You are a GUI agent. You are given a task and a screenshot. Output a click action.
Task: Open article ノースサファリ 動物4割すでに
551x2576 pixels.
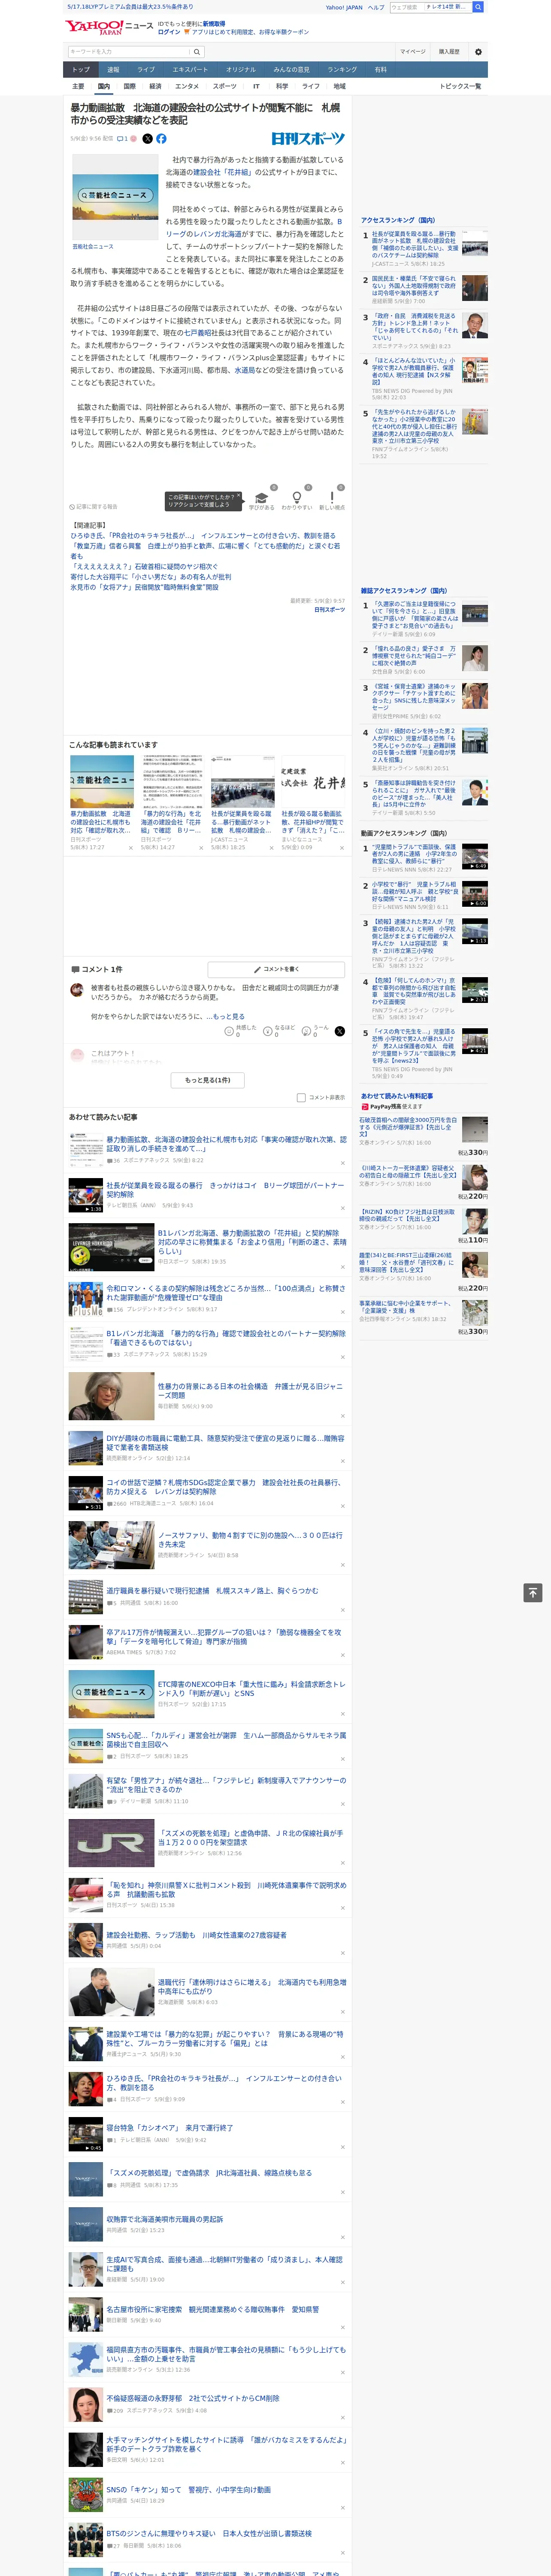250,1539
